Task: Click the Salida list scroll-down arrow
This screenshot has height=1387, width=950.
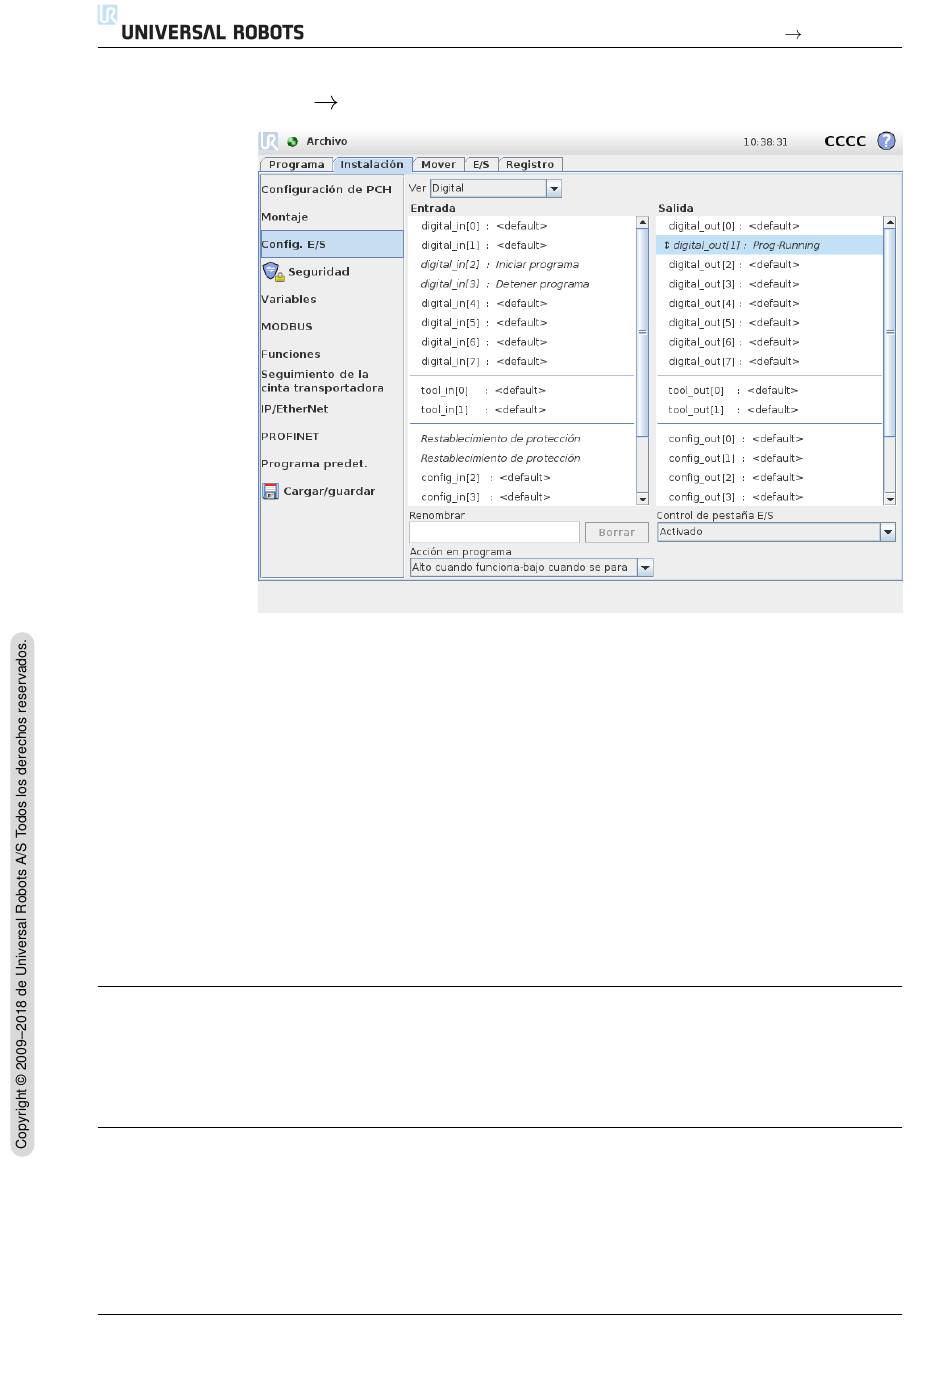Action: [890, 498]
